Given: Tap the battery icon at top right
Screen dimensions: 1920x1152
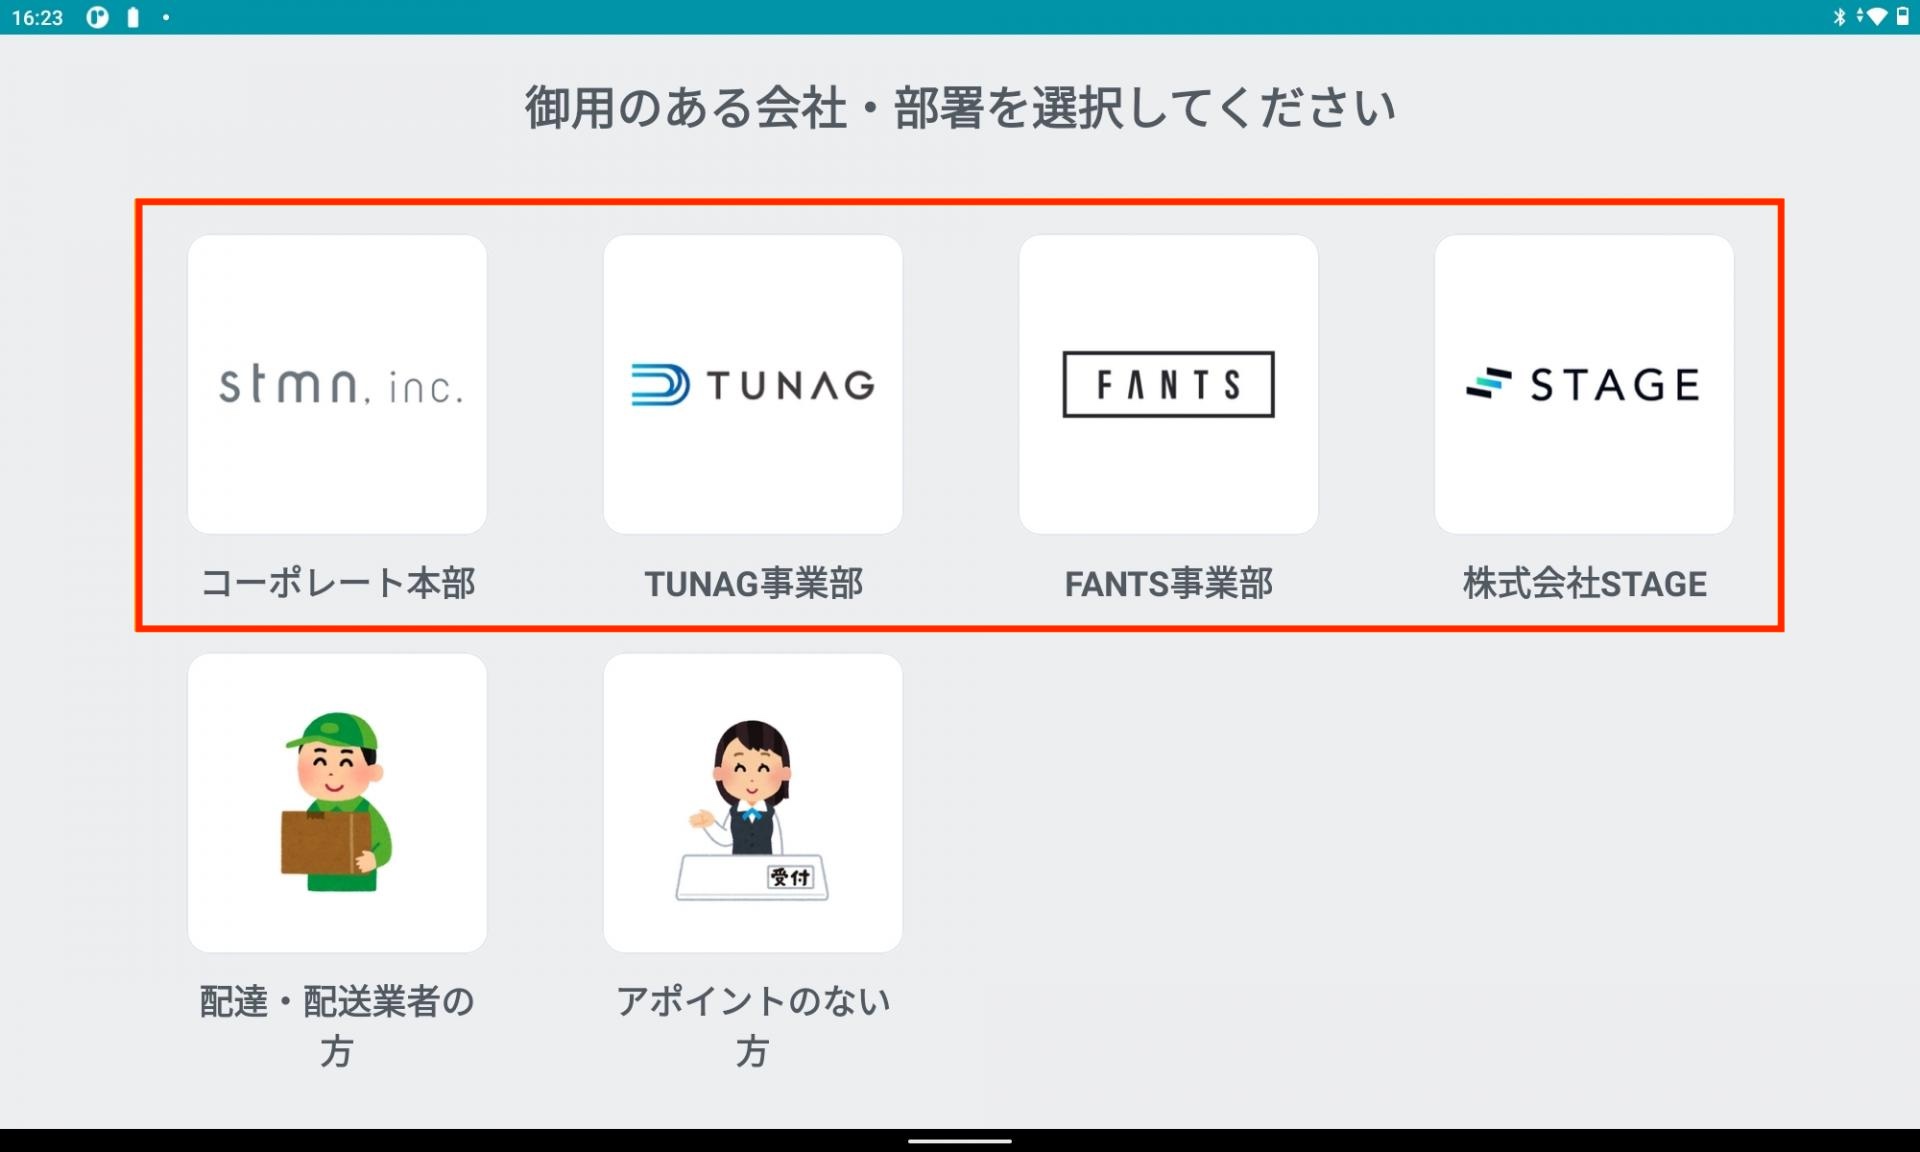Looking at the screenshot, I should tap(1902, 17).
